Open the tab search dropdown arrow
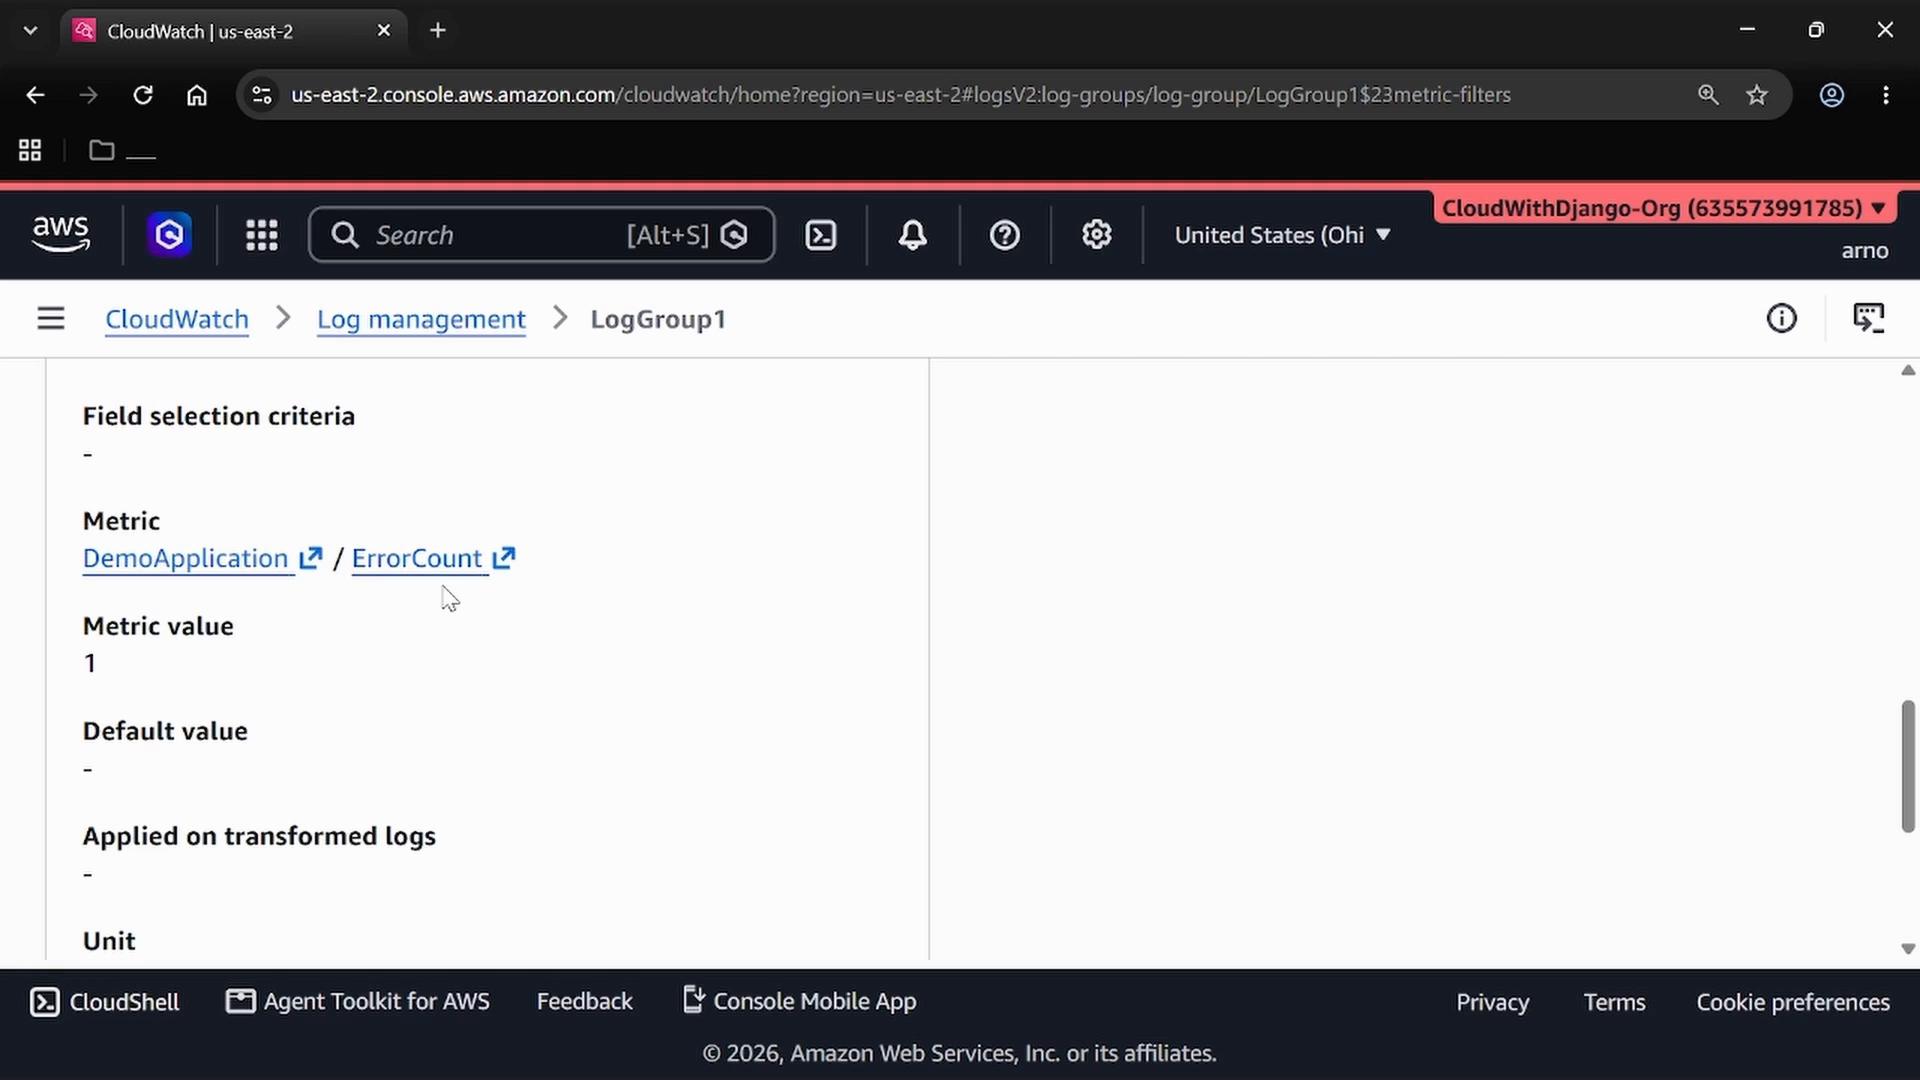 [30, 31]
